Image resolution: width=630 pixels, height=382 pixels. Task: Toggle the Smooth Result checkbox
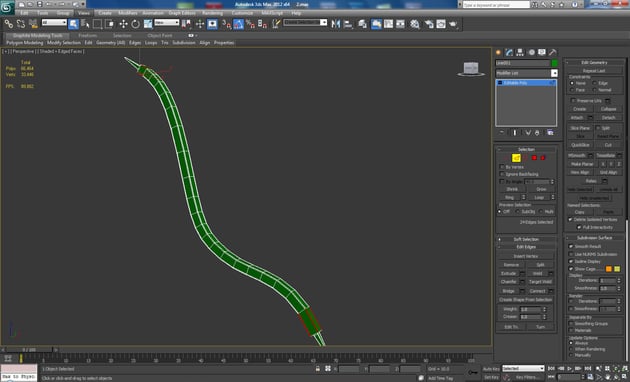(x=571, y=246)
